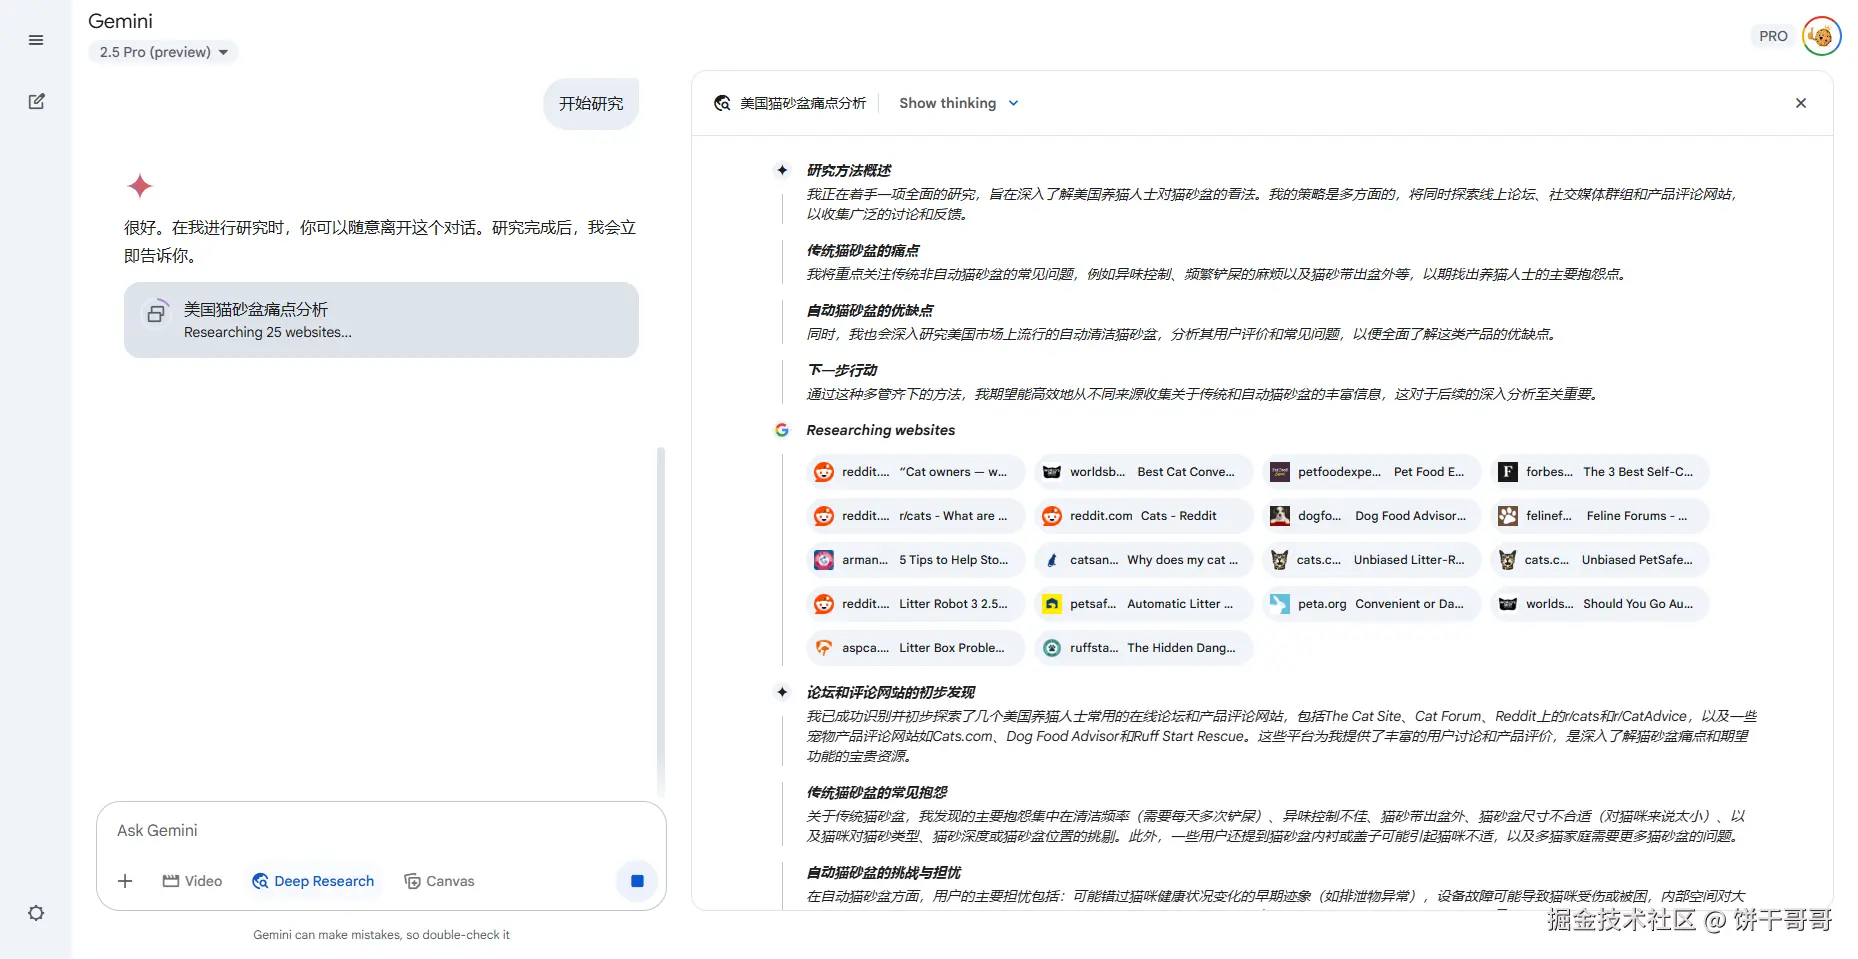
Task: Select the Canvas tool chip
Action: tap(439, 881)
